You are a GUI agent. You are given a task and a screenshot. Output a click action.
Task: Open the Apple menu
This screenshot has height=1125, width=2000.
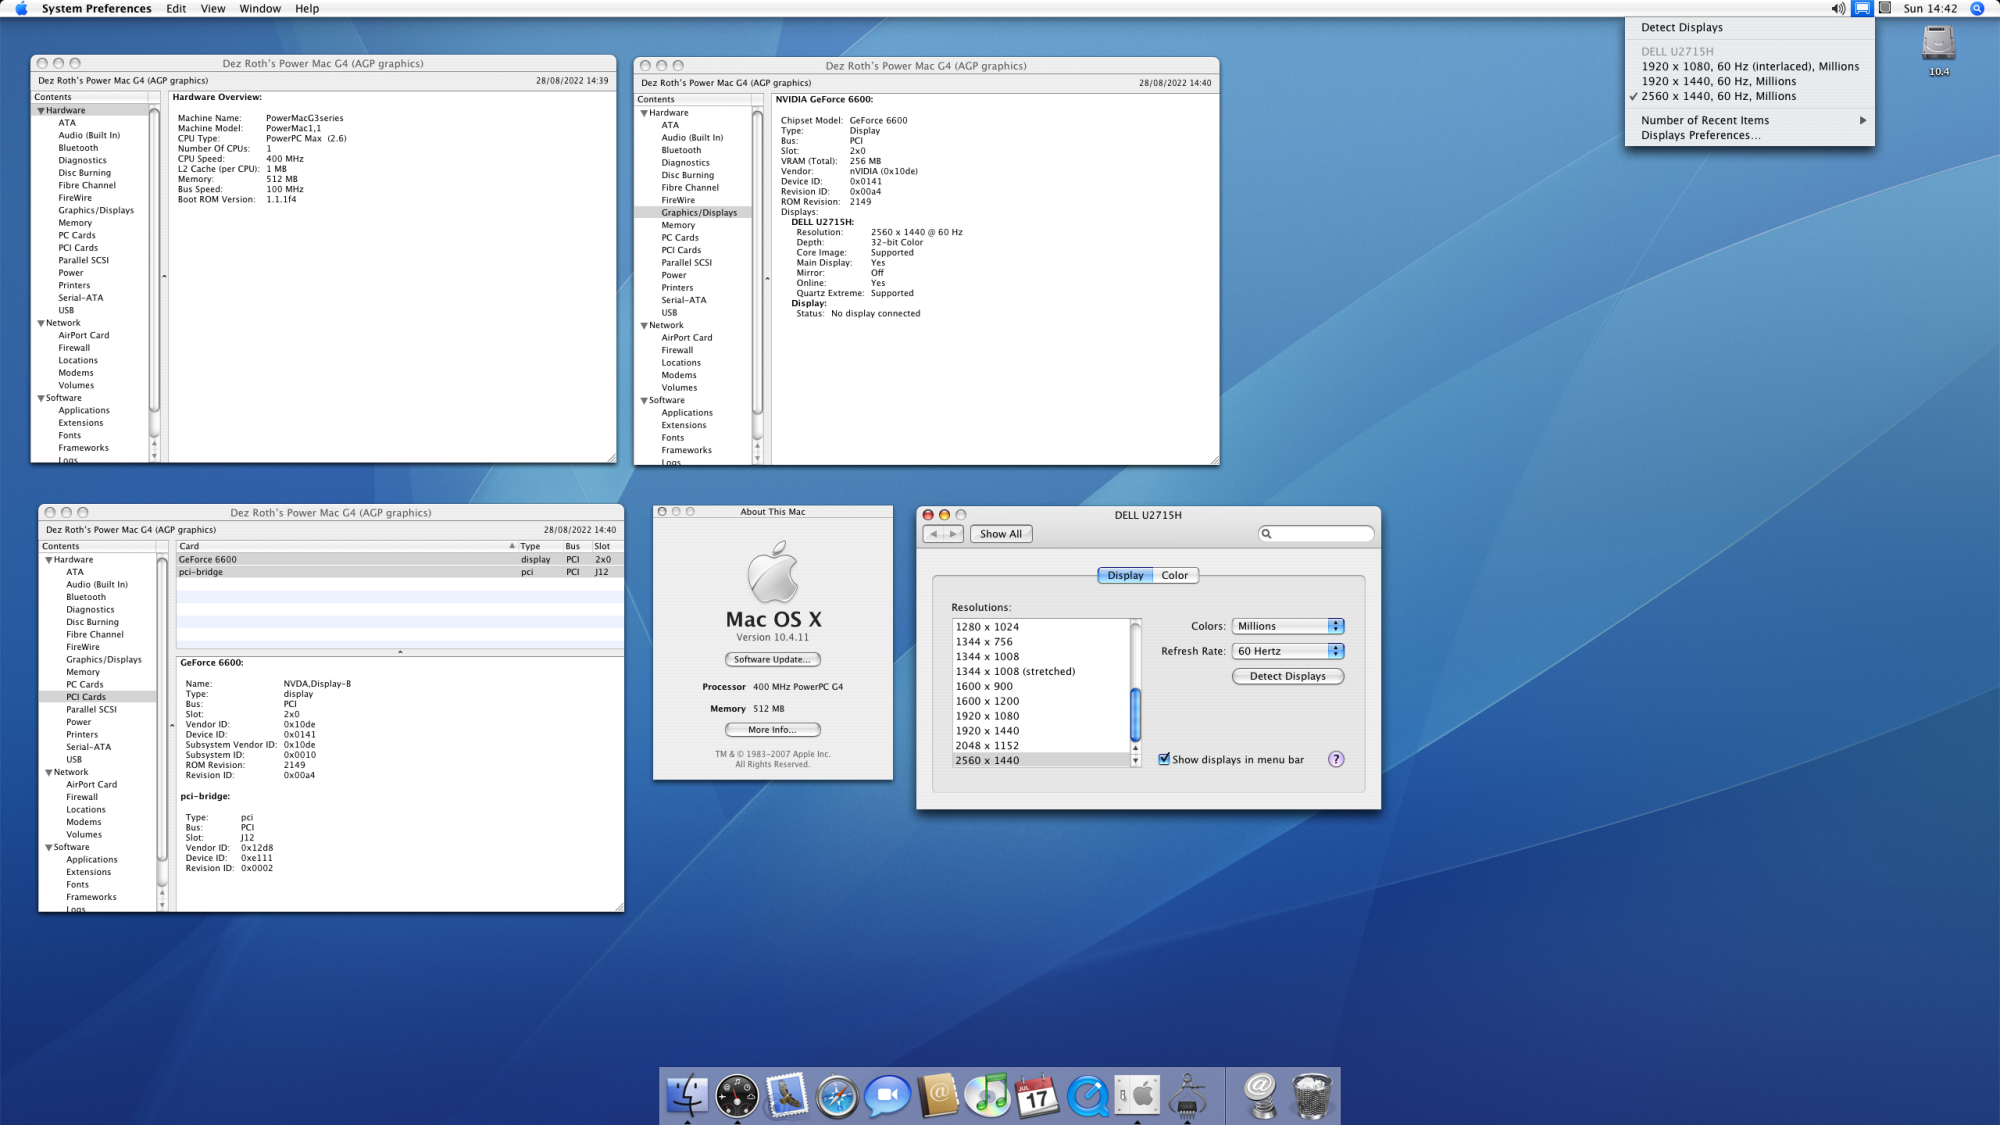pyautogui.click(x=21, y=8)
